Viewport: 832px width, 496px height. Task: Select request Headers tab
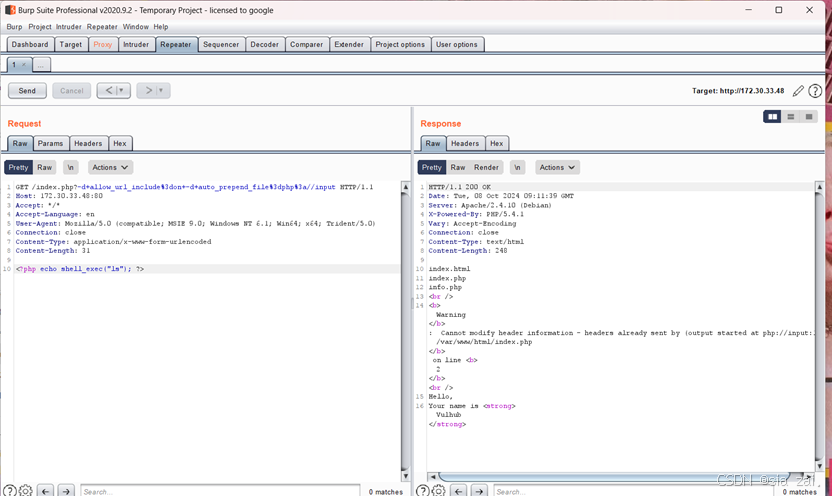pyautogui.click(x=88, y=143)
